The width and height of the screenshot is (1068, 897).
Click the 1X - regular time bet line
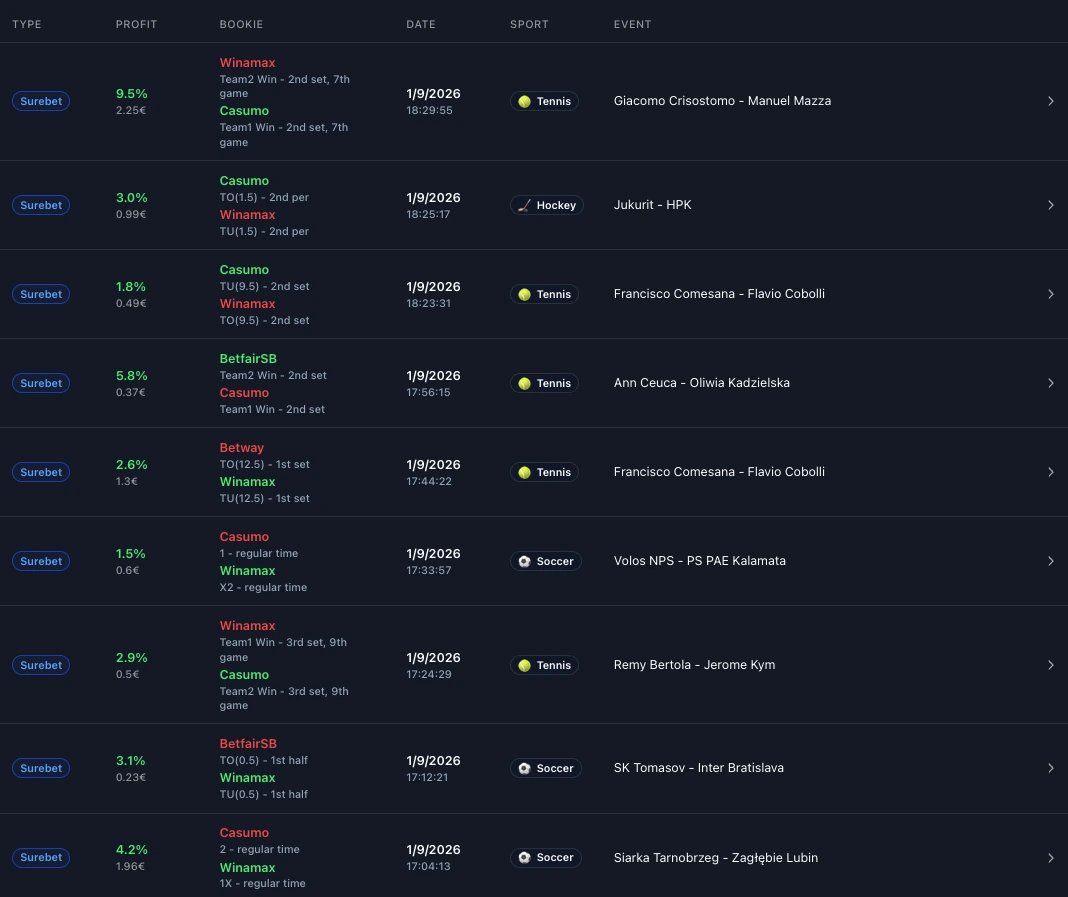tap(262, 883)
